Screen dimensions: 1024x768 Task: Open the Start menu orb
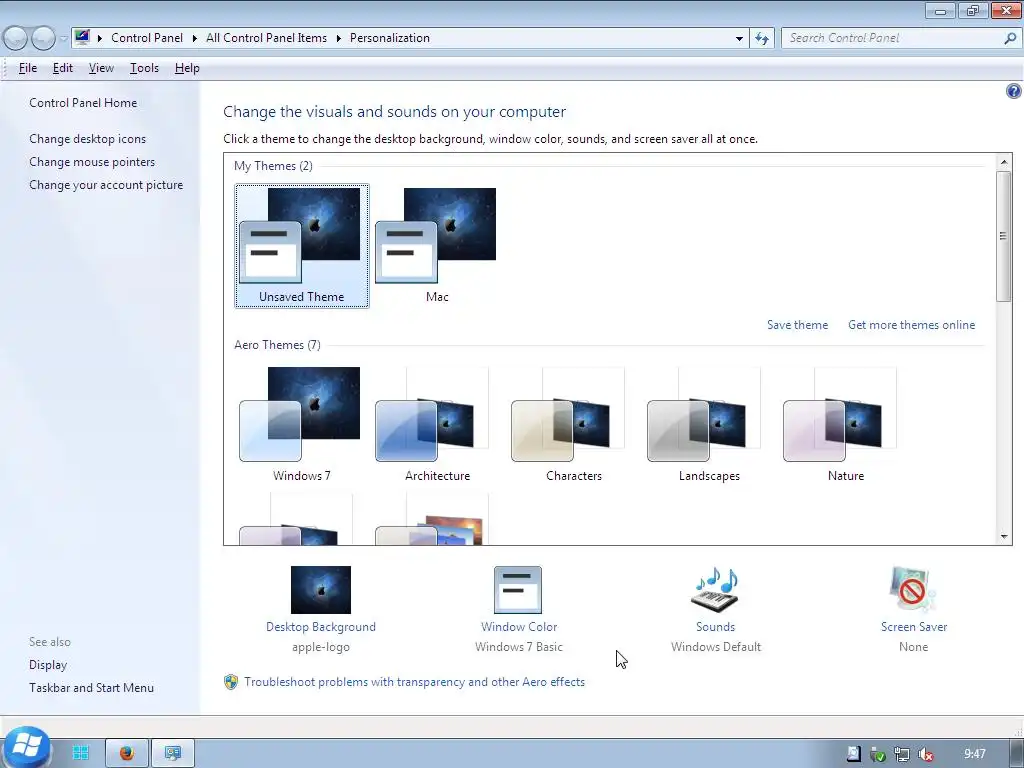click(x=26, y=746)
